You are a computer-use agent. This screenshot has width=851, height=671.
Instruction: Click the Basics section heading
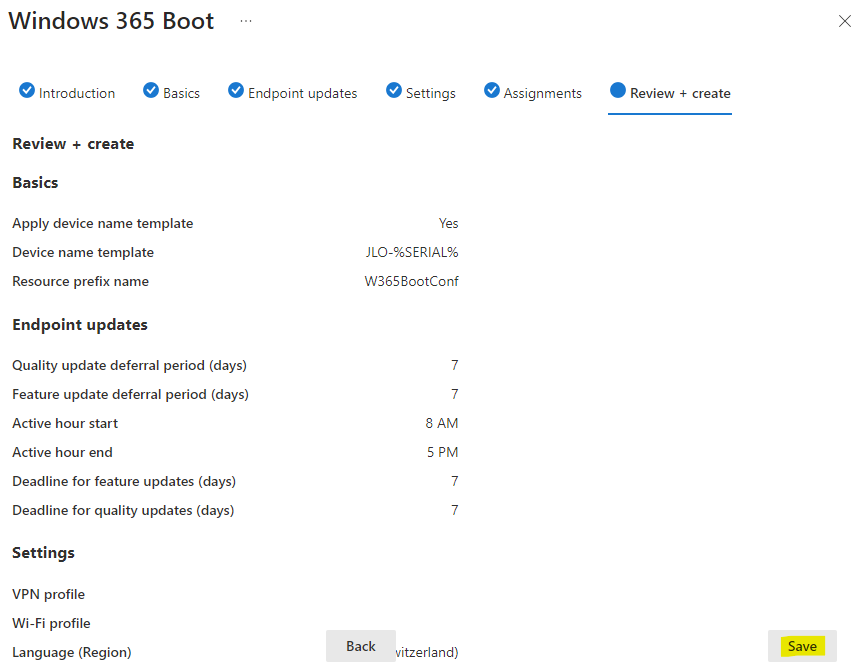coord(35,182)
